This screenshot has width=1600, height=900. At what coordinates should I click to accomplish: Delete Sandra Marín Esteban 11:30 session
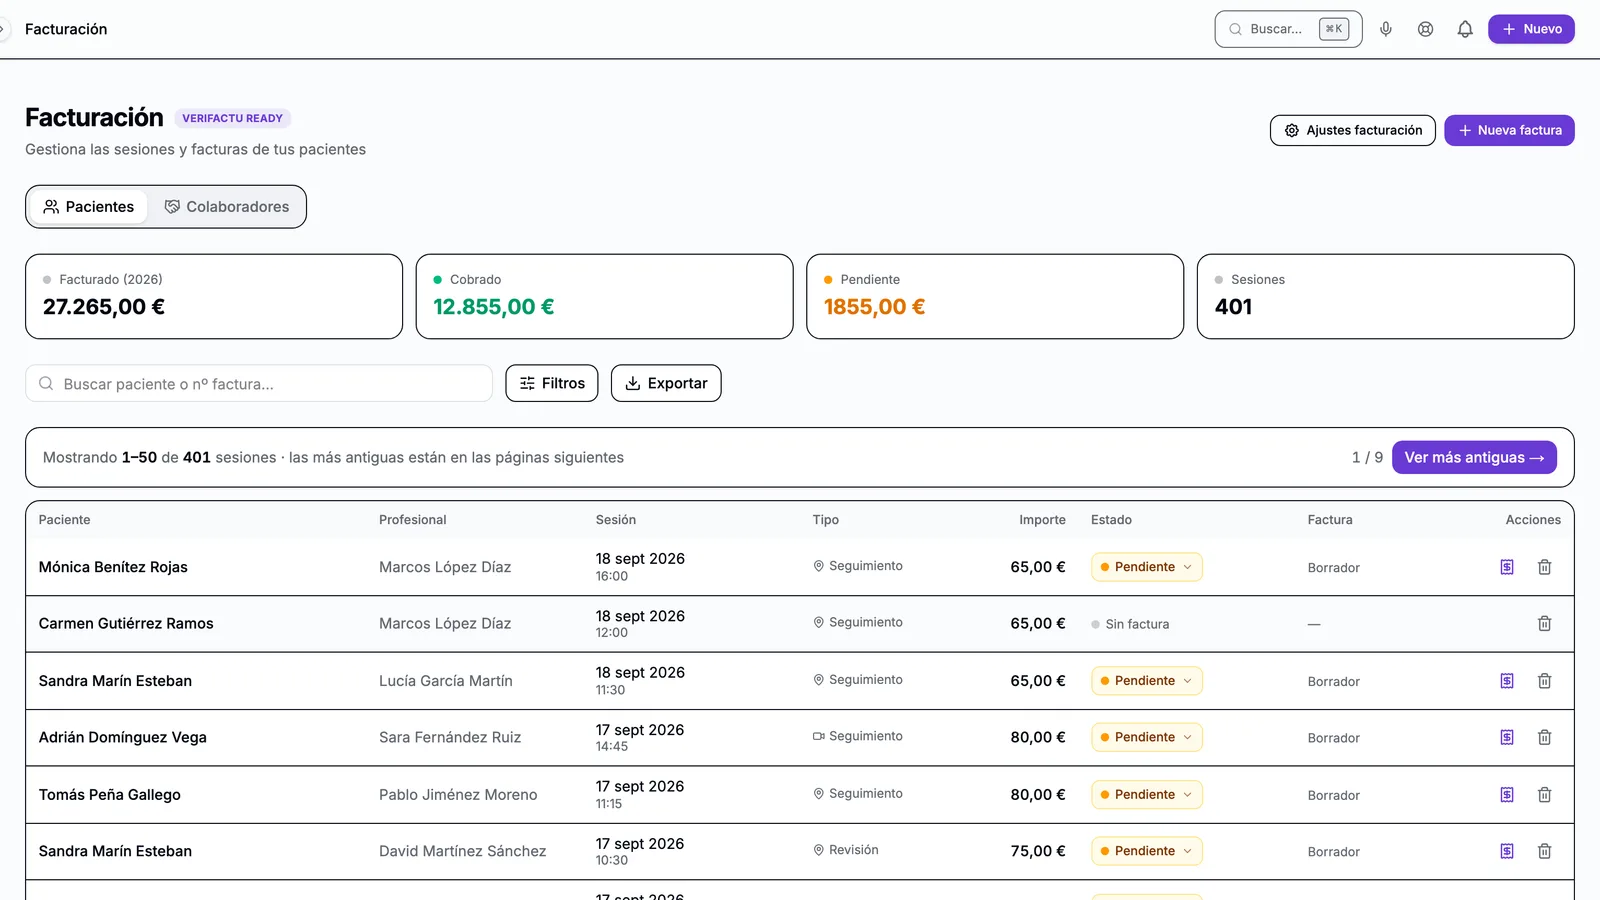tap(1544, 681)
